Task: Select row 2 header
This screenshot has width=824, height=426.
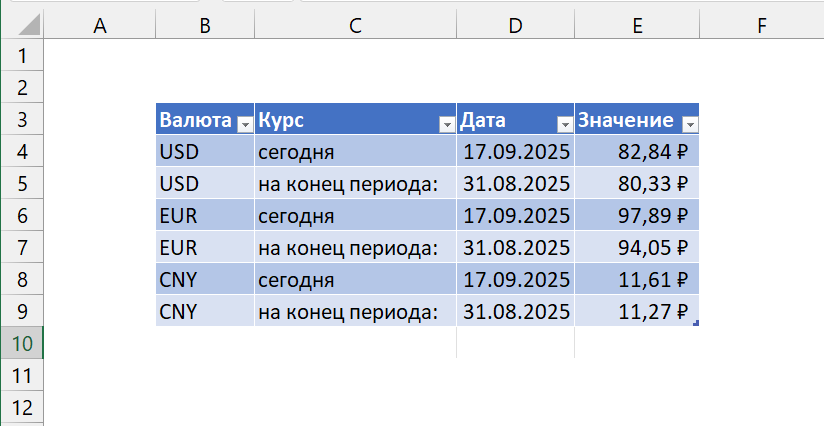Action: [22, 87]
